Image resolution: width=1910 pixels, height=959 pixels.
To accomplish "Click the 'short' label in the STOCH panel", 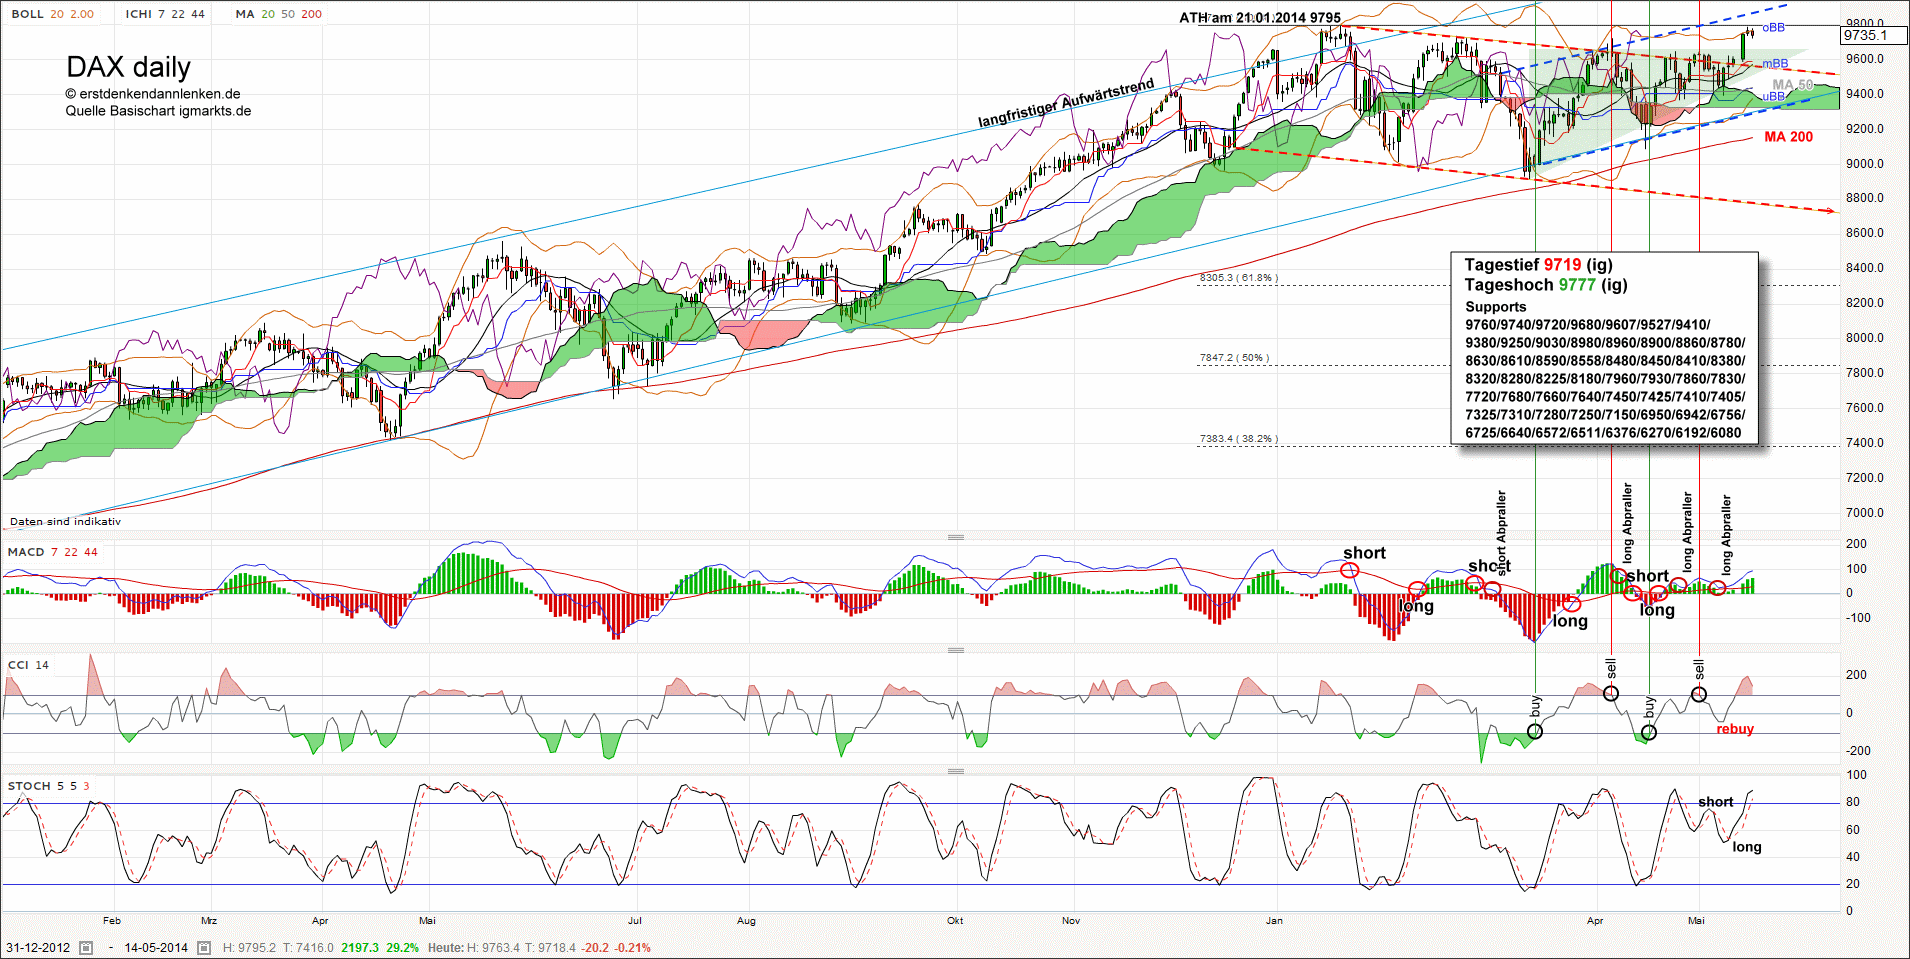I will click(1716, 802).
